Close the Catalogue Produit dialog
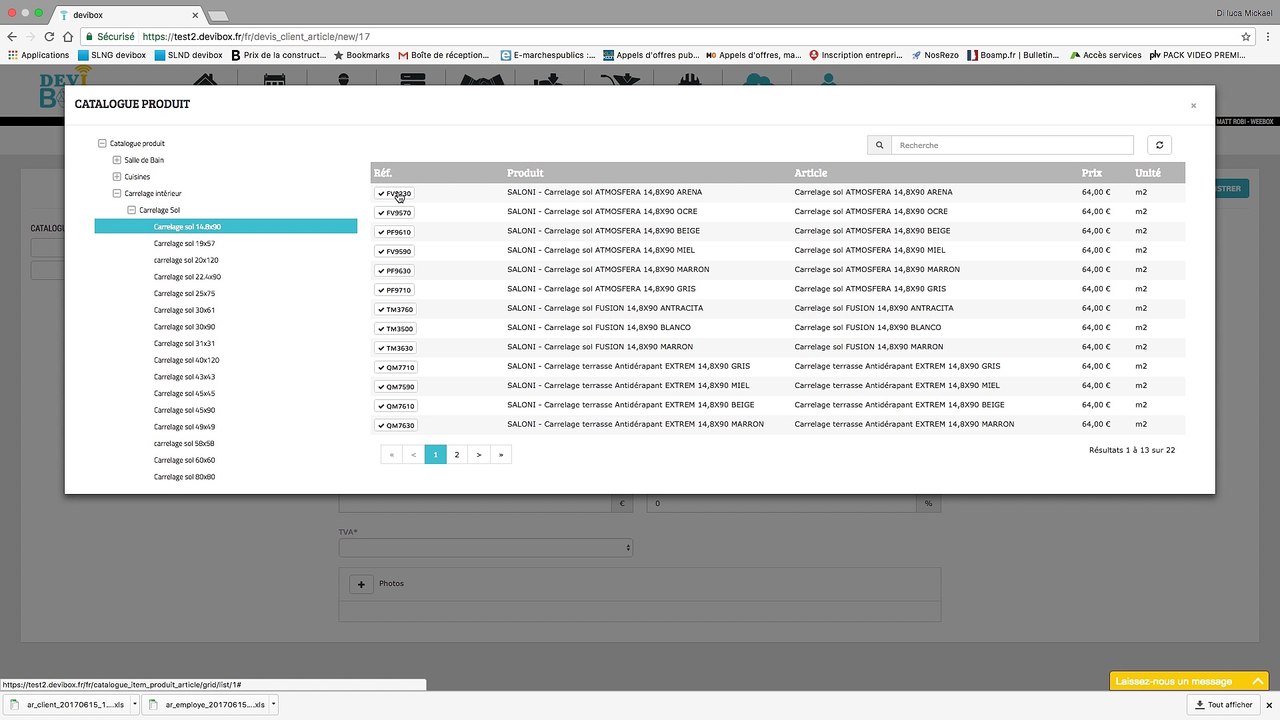 tap(1193, 105)
